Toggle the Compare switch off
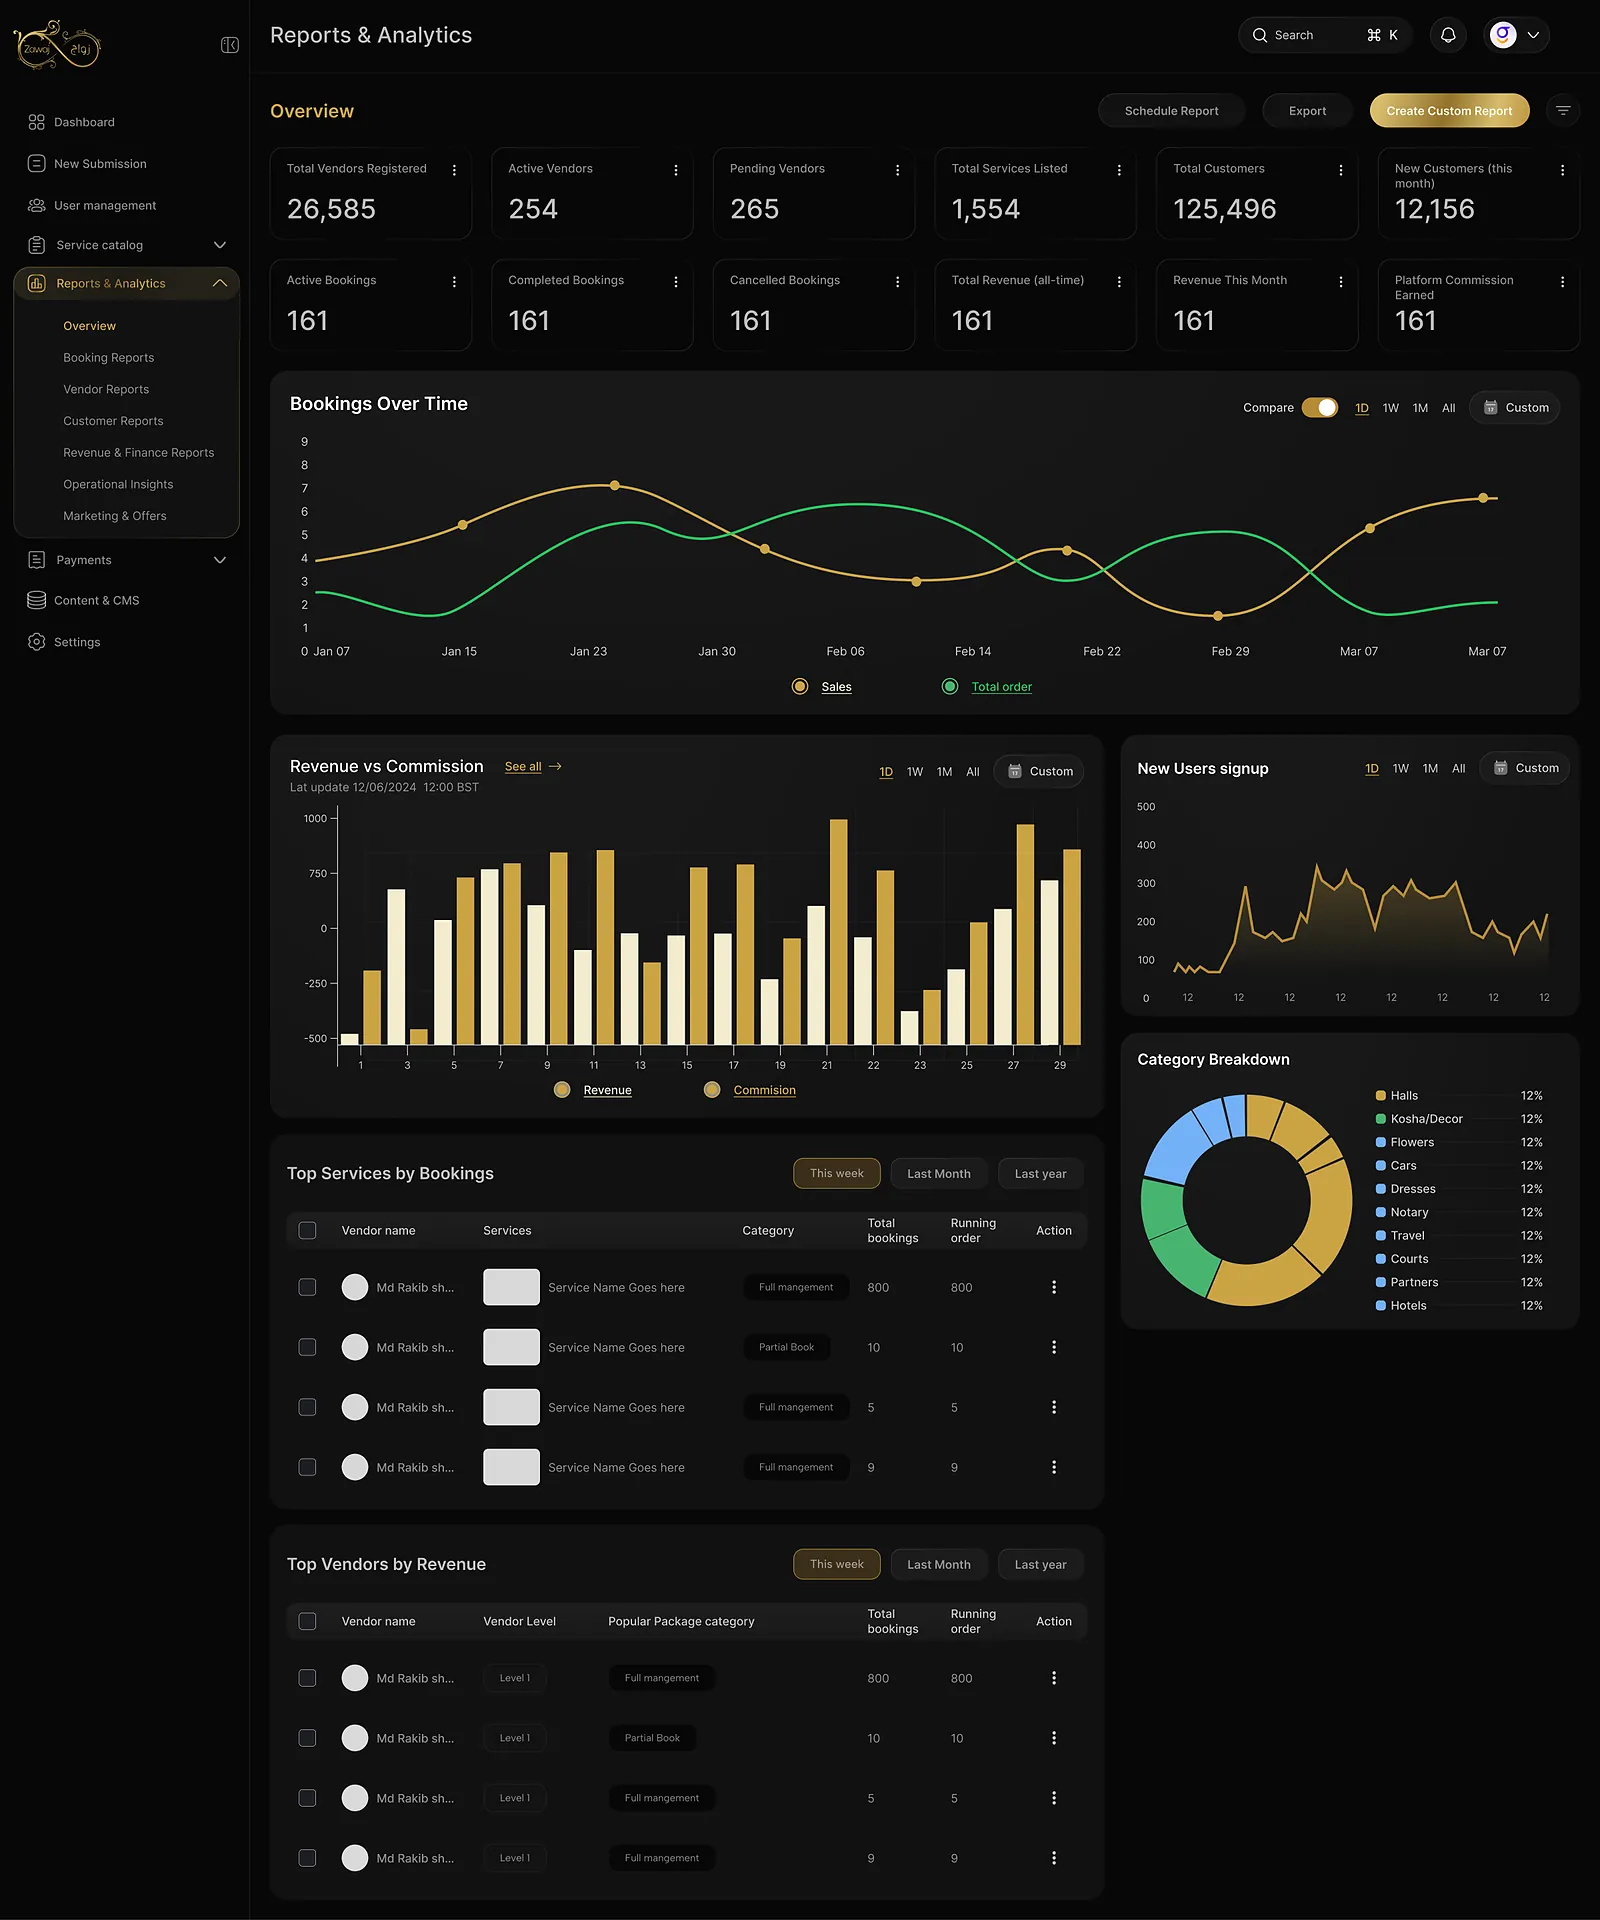 pyautogui.click(x=1320, y=408)
